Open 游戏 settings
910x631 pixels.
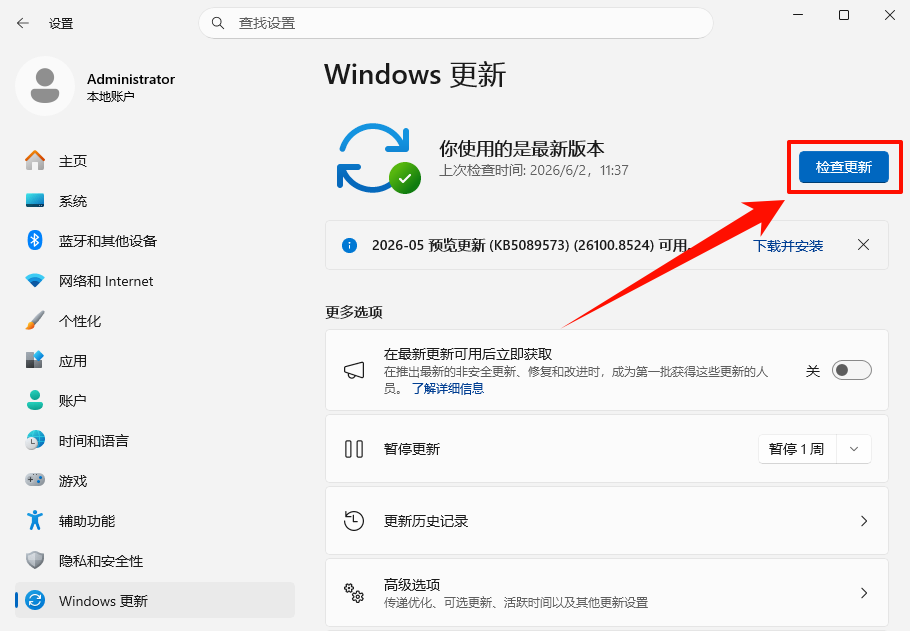coord(155,480)
